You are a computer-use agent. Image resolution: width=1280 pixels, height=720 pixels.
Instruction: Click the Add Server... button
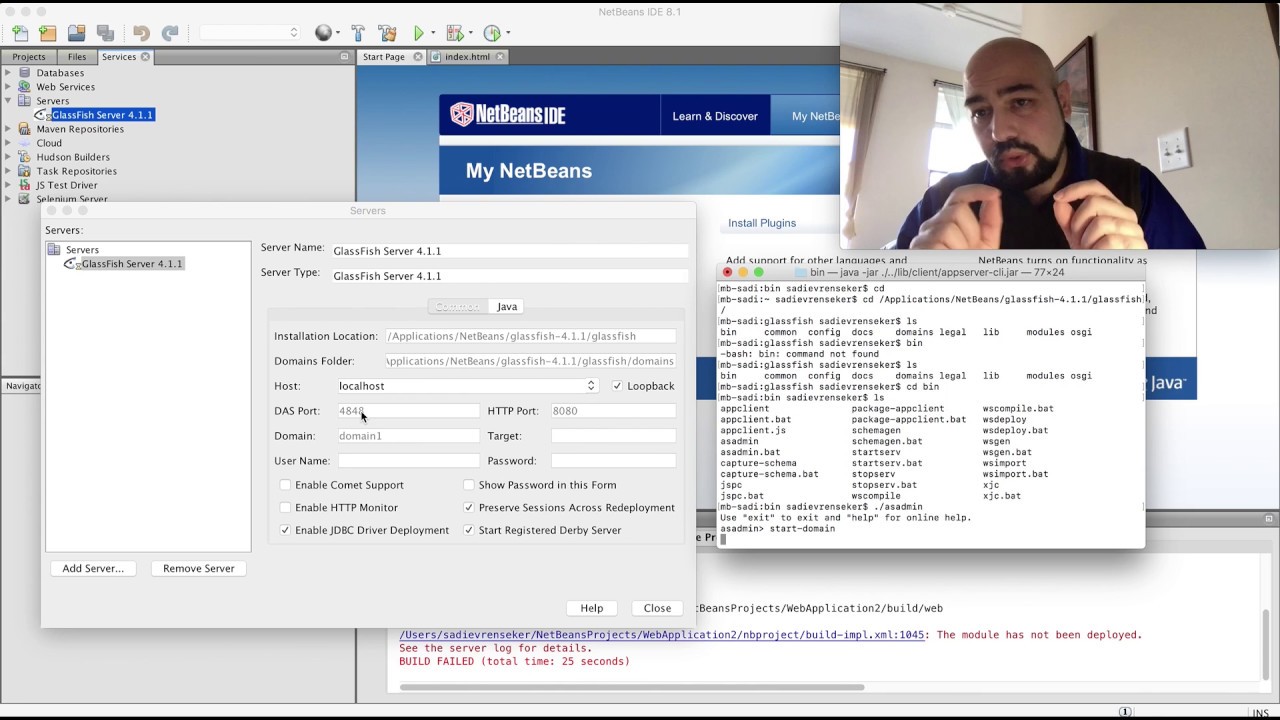pos(93,568)
